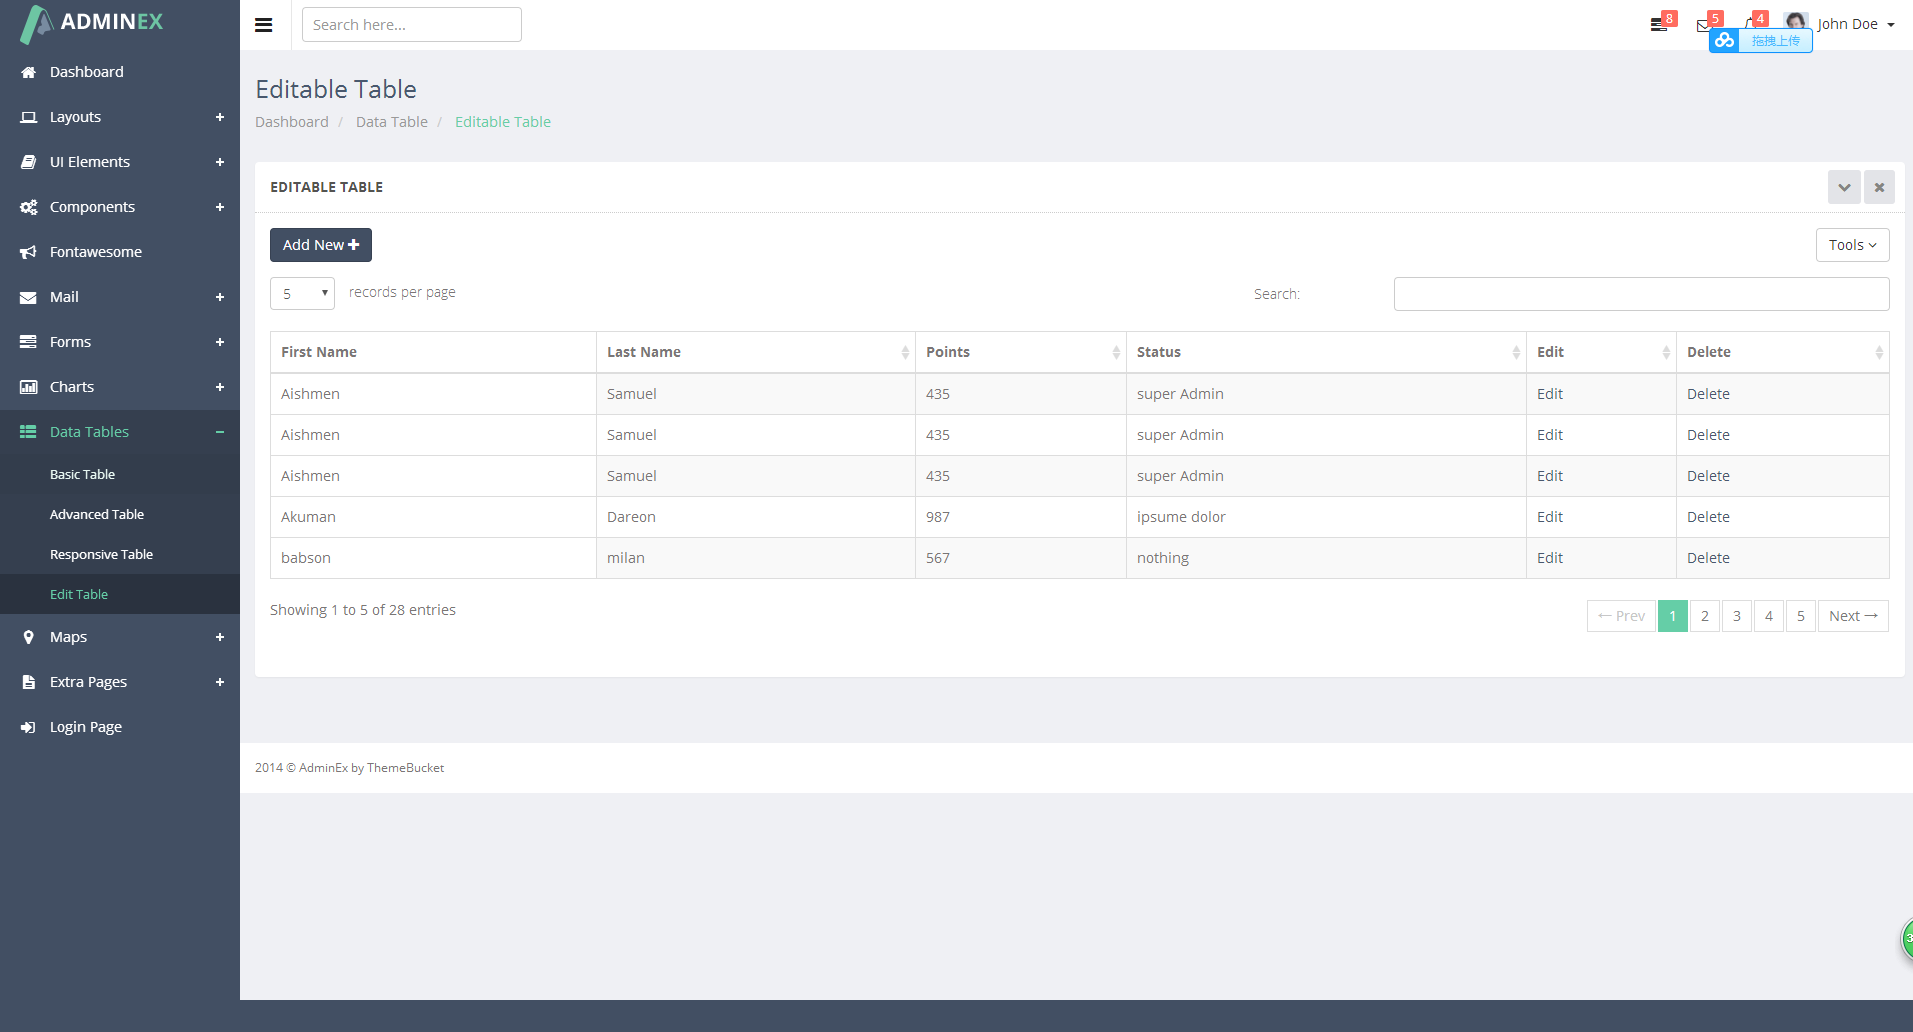Collapse the Data Tables sidebar menu
The width and height of the screenshot is (1913, 1032).
[120, 432]
